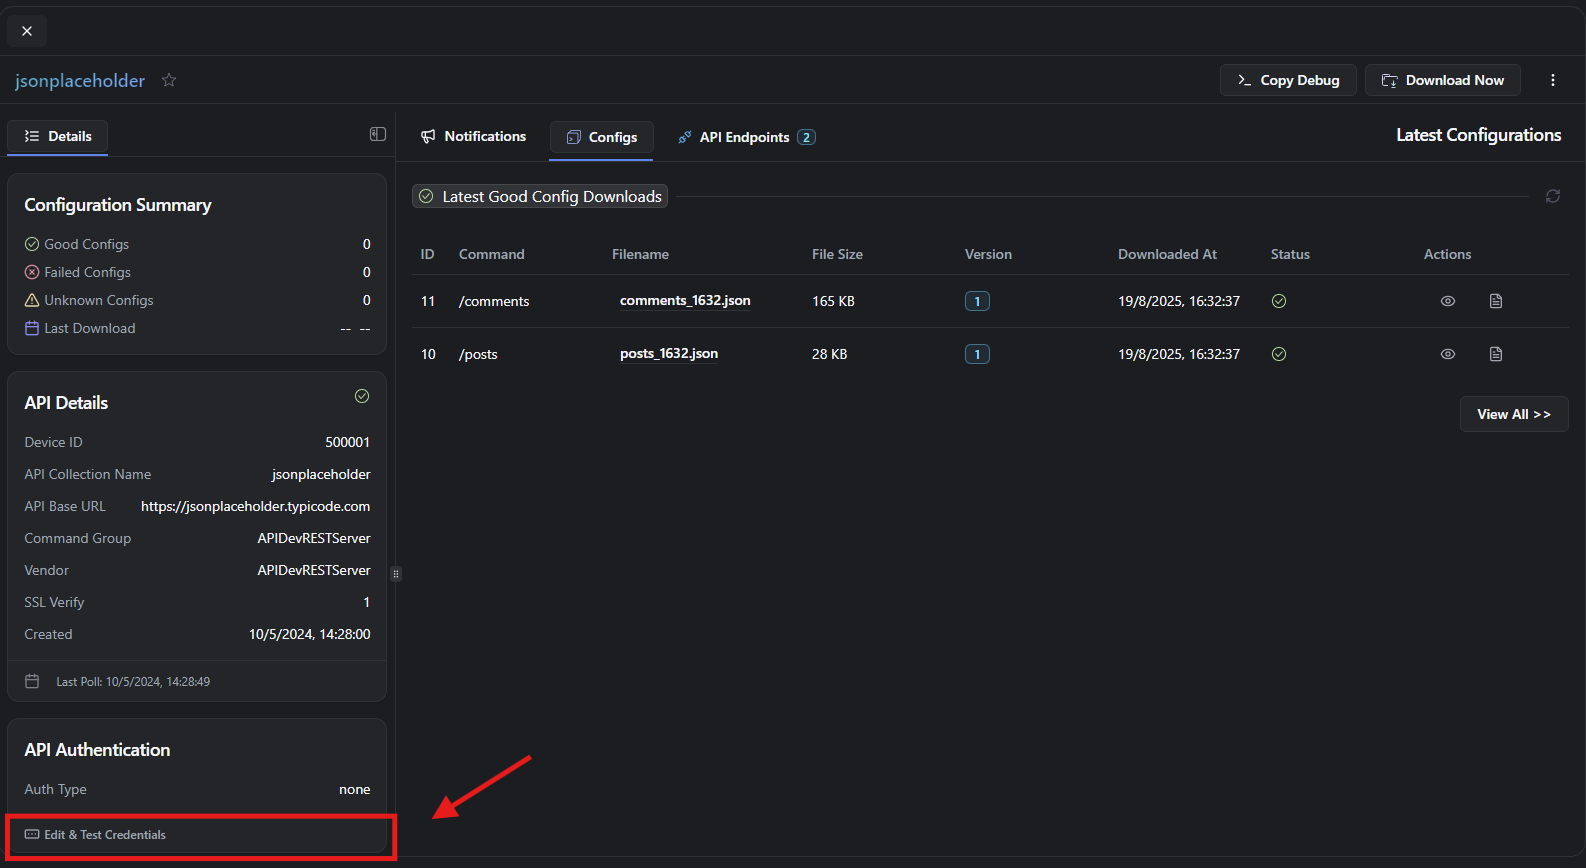Collapse the Details sidebar panel icon
The width and height of the screenshot is (1586, 868).
tap(377, 134)
